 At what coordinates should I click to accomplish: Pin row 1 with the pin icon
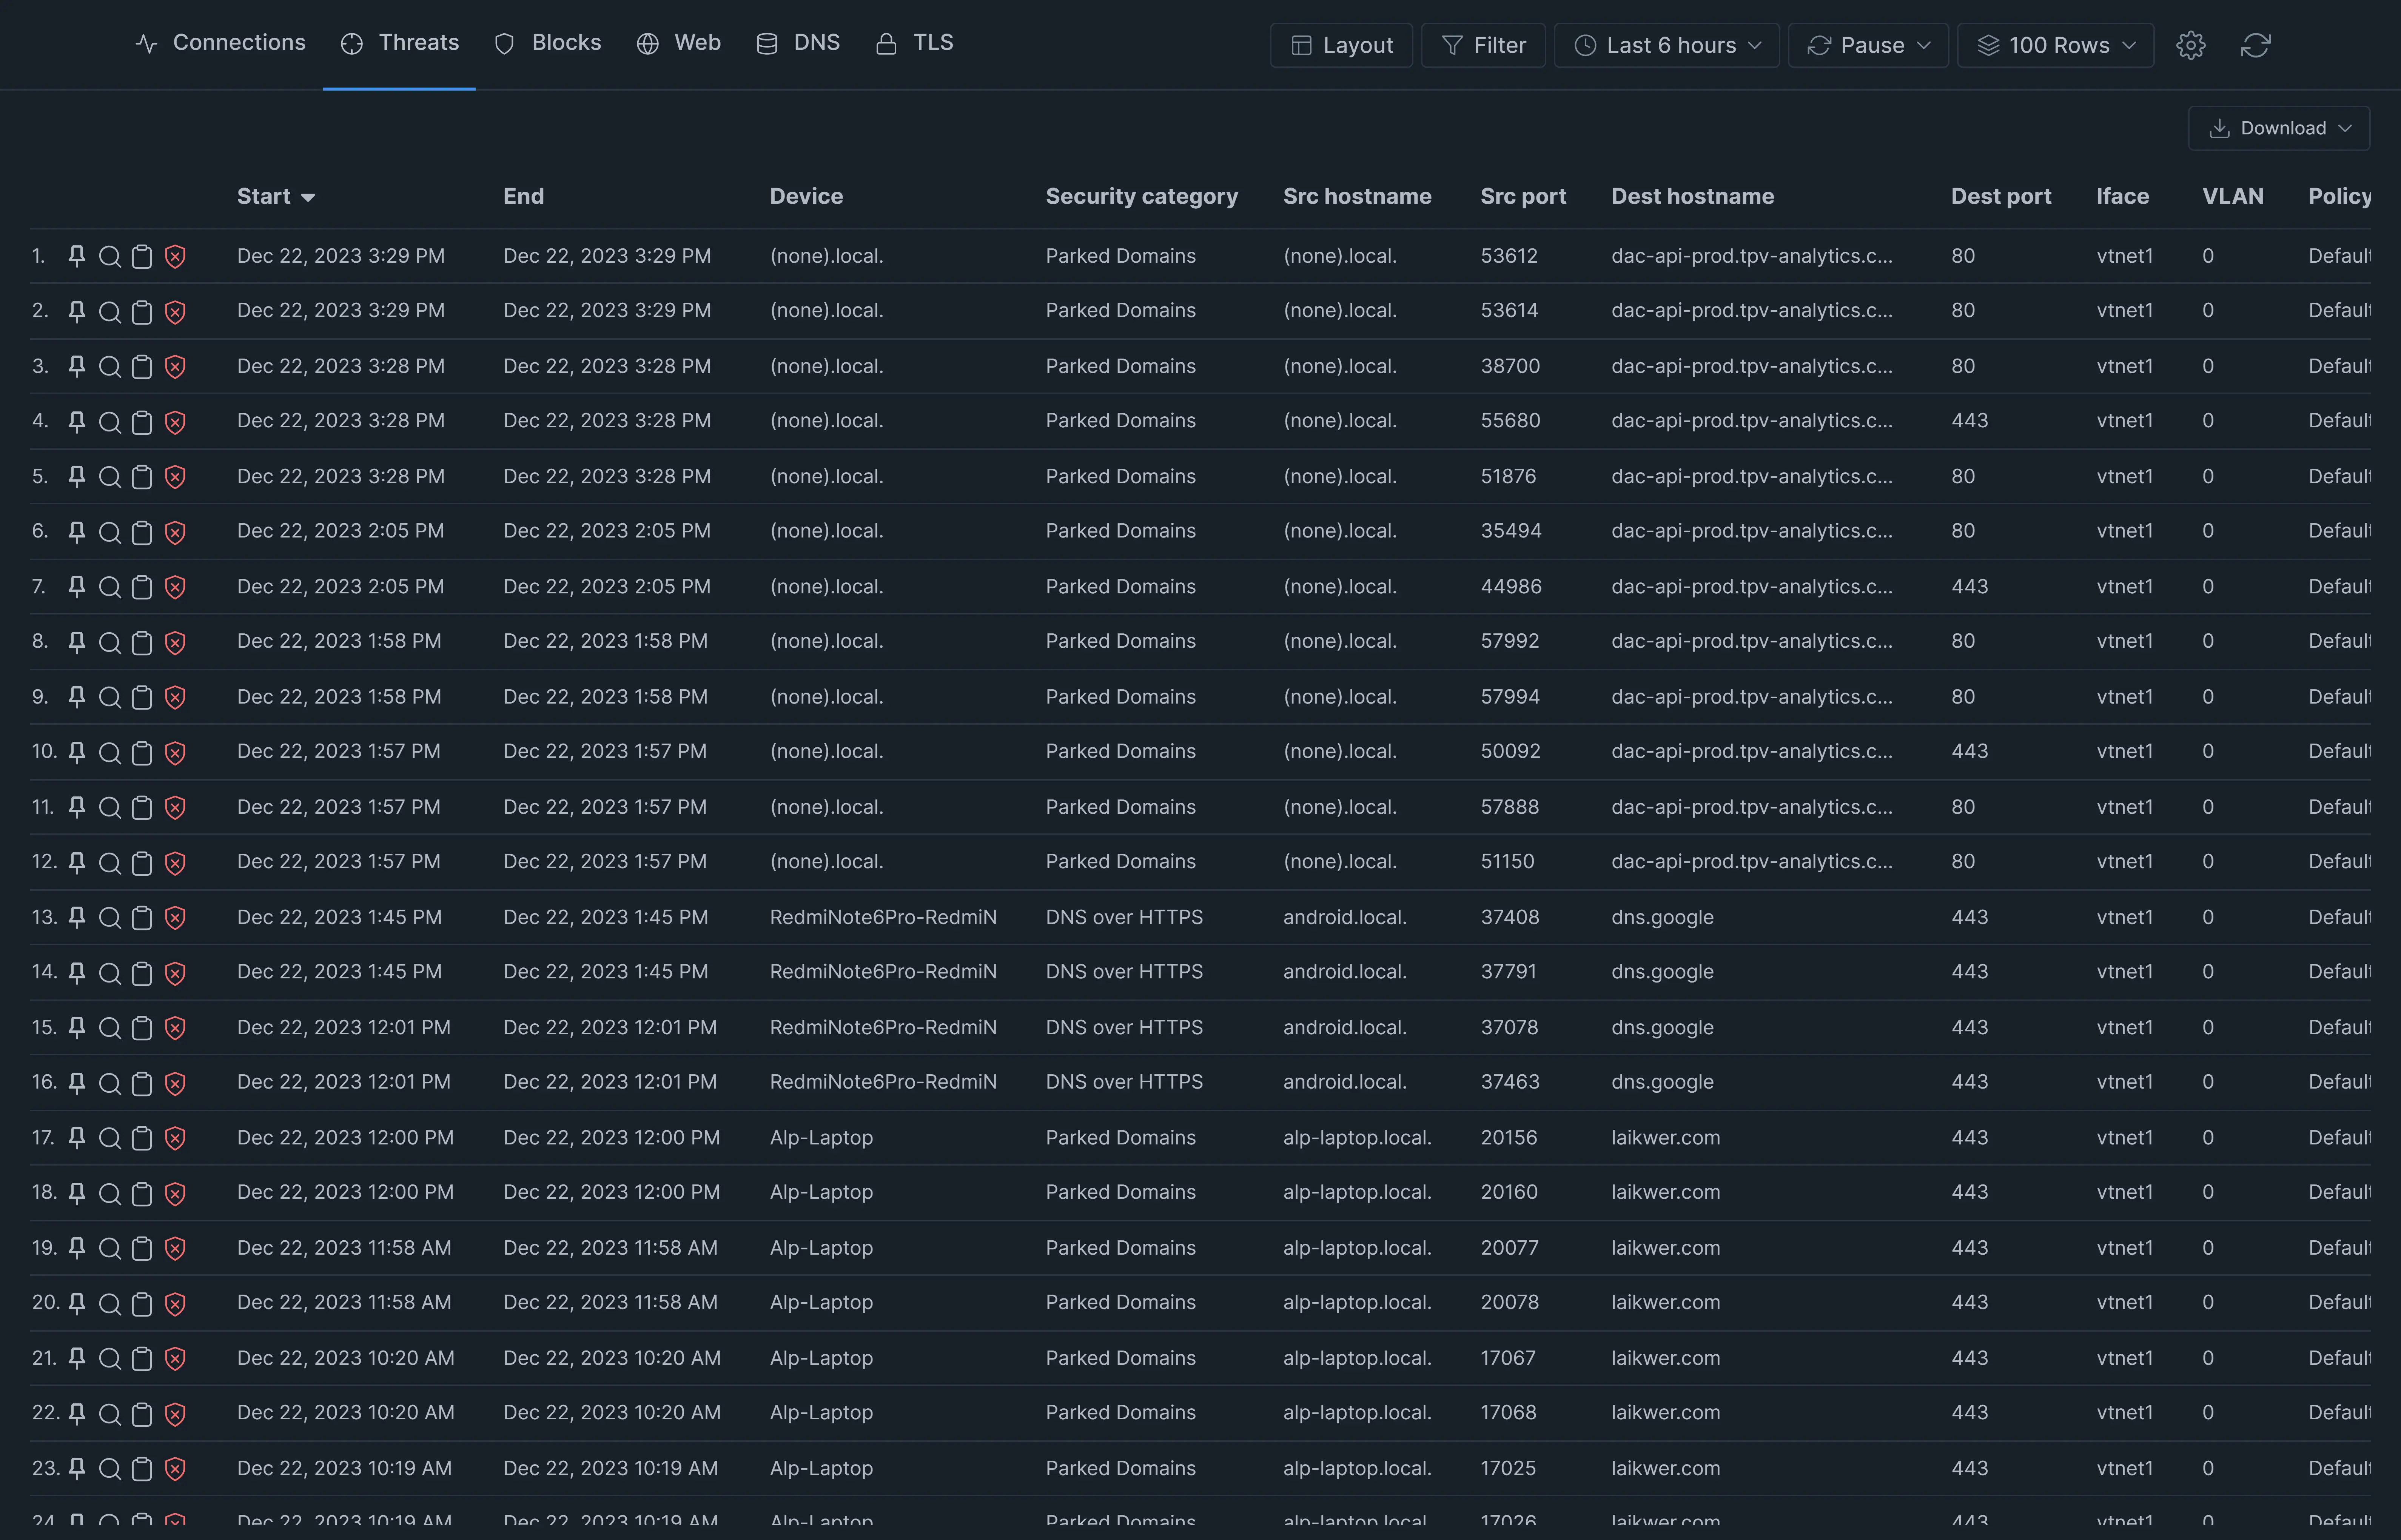(77, 257)
